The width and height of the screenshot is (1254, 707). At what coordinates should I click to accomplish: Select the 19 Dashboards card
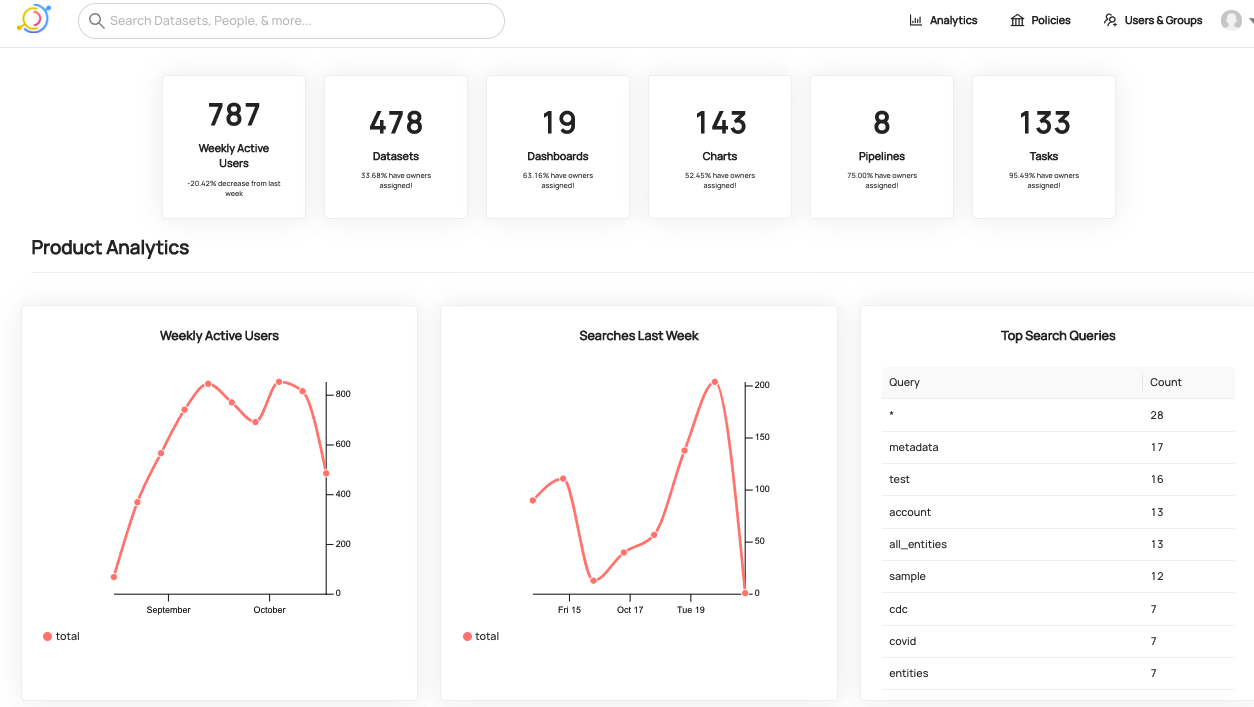click(x=558, y=146)
